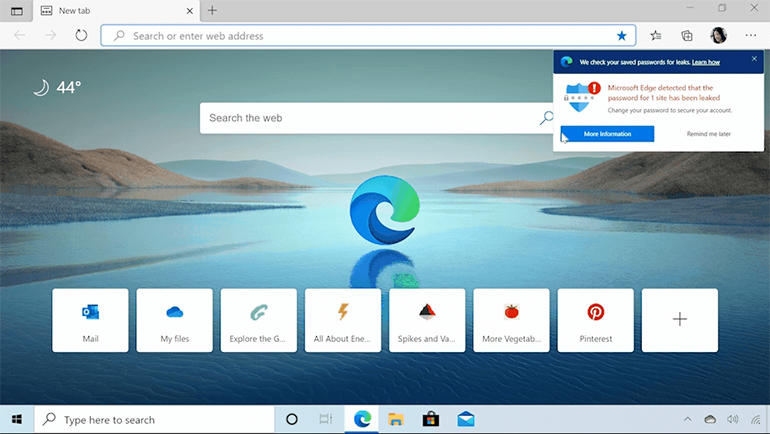770x434 pixels.
Task: Open the Learn how link
Action: (706, 62)
